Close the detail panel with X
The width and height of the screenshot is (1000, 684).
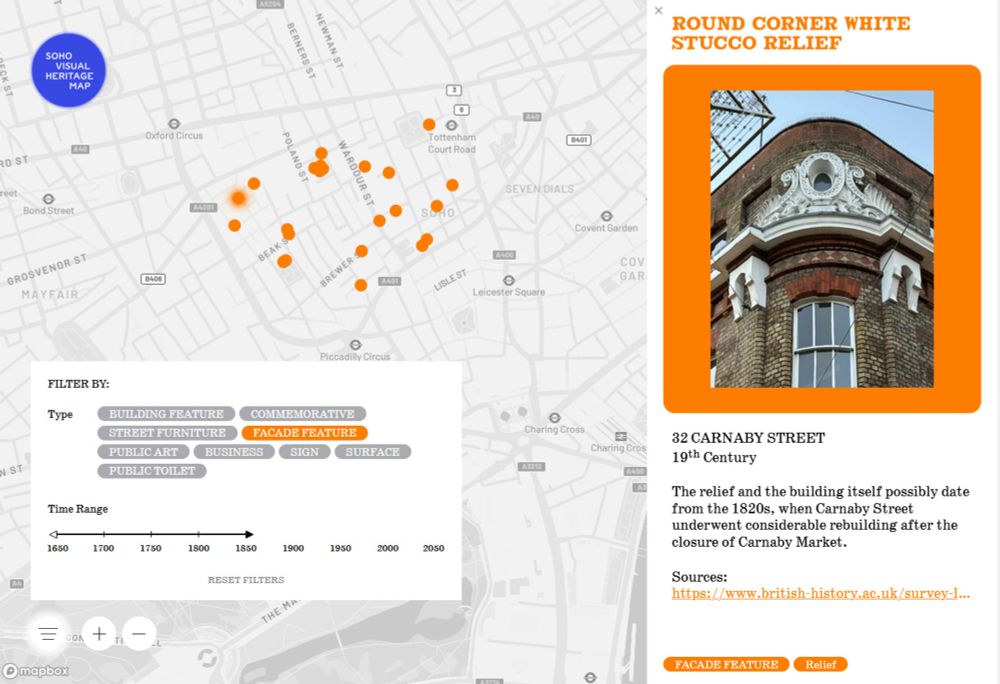(x=659, y=11)
